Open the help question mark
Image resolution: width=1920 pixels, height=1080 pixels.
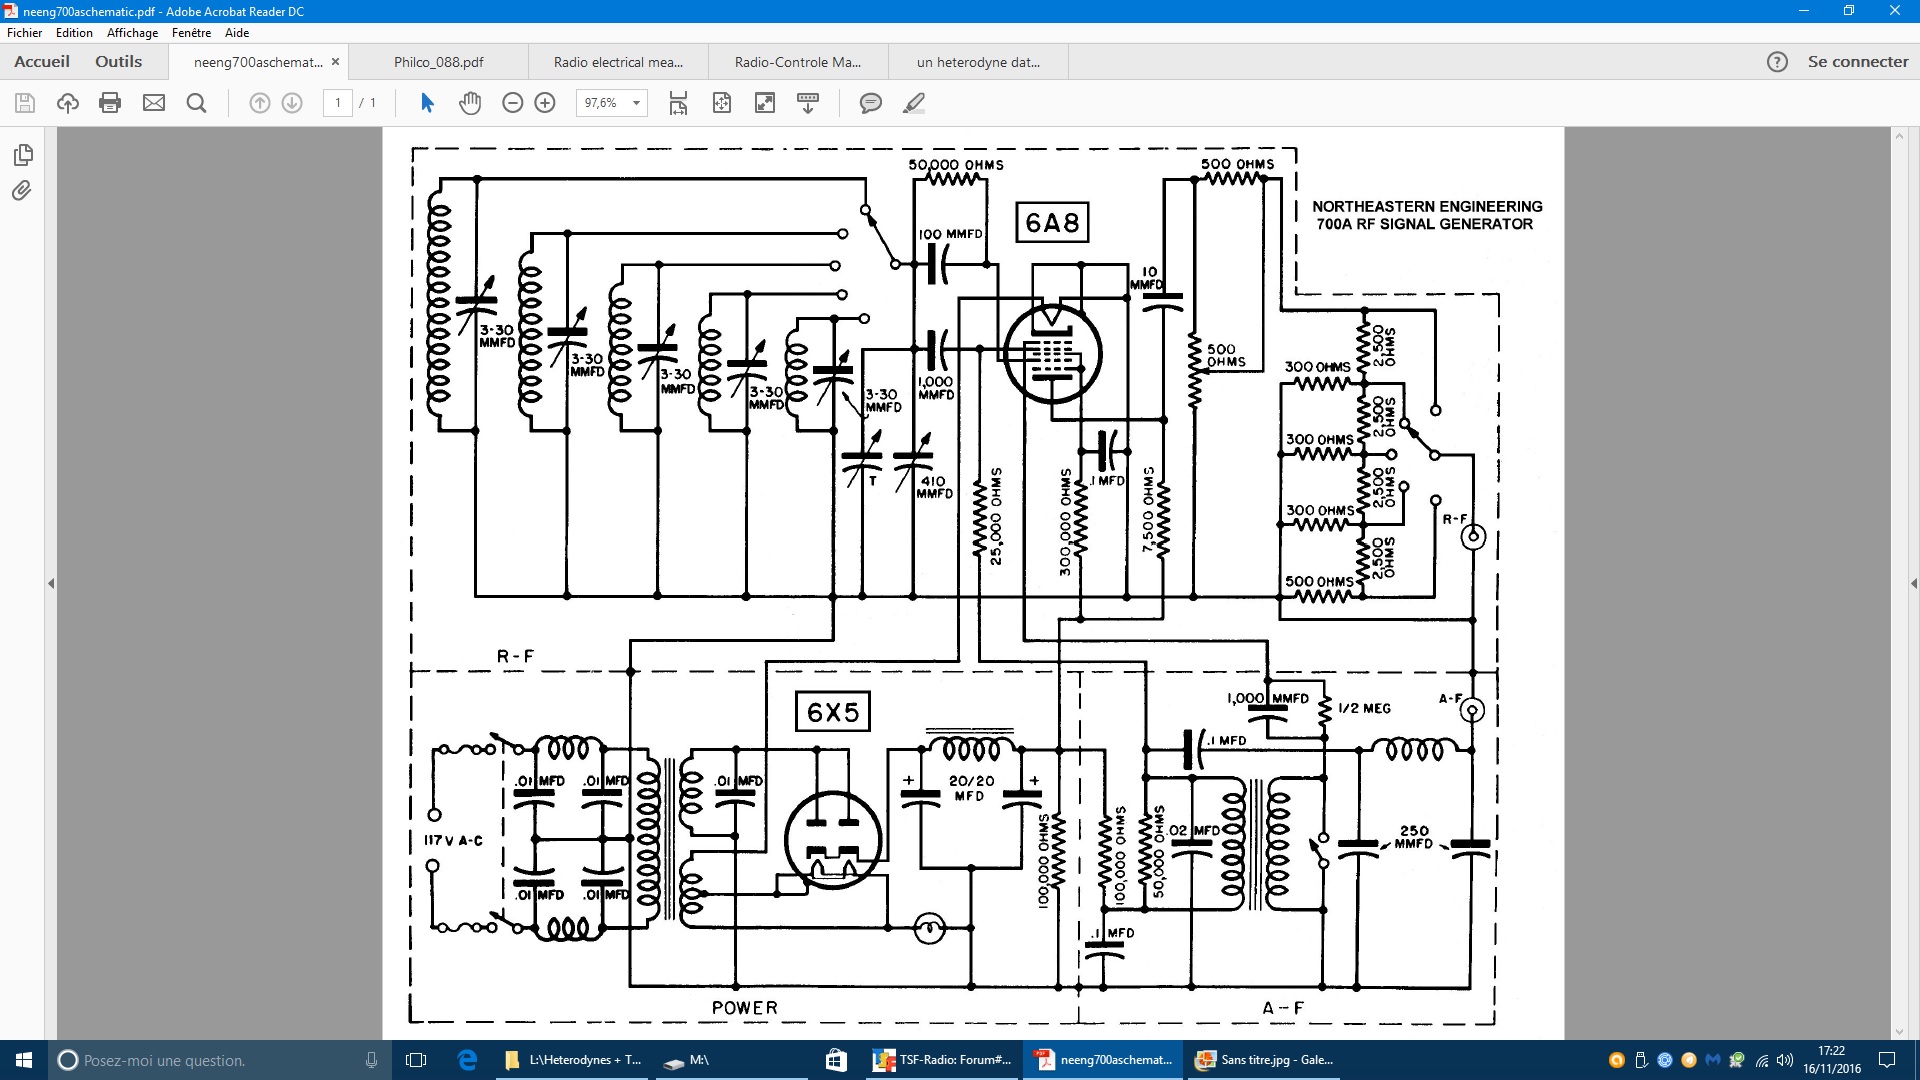(1777, 62)
